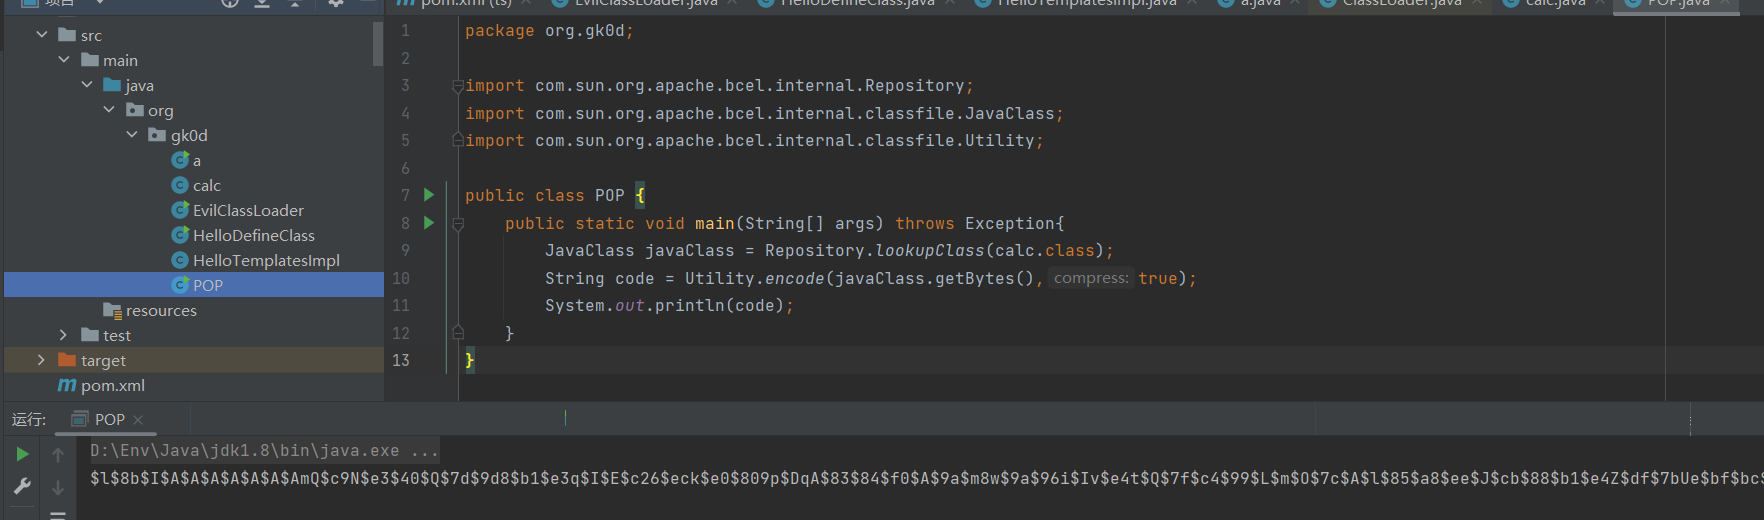The image size is (1764, 520).
Task: Click the gk0d package icon
Action: [157, 135]
